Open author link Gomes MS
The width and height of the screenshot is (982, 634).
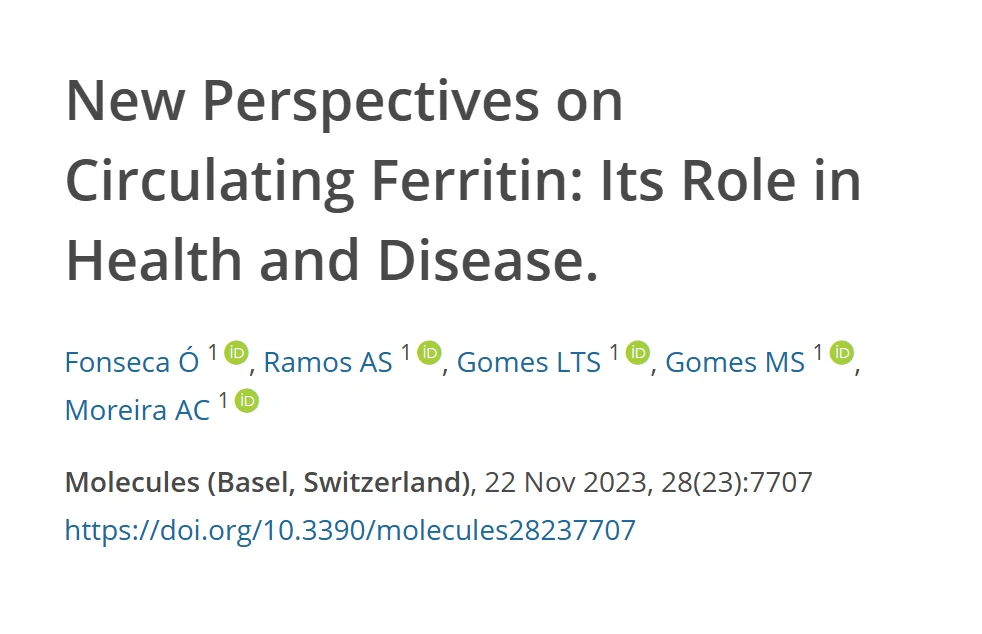(x=735, y=362)
